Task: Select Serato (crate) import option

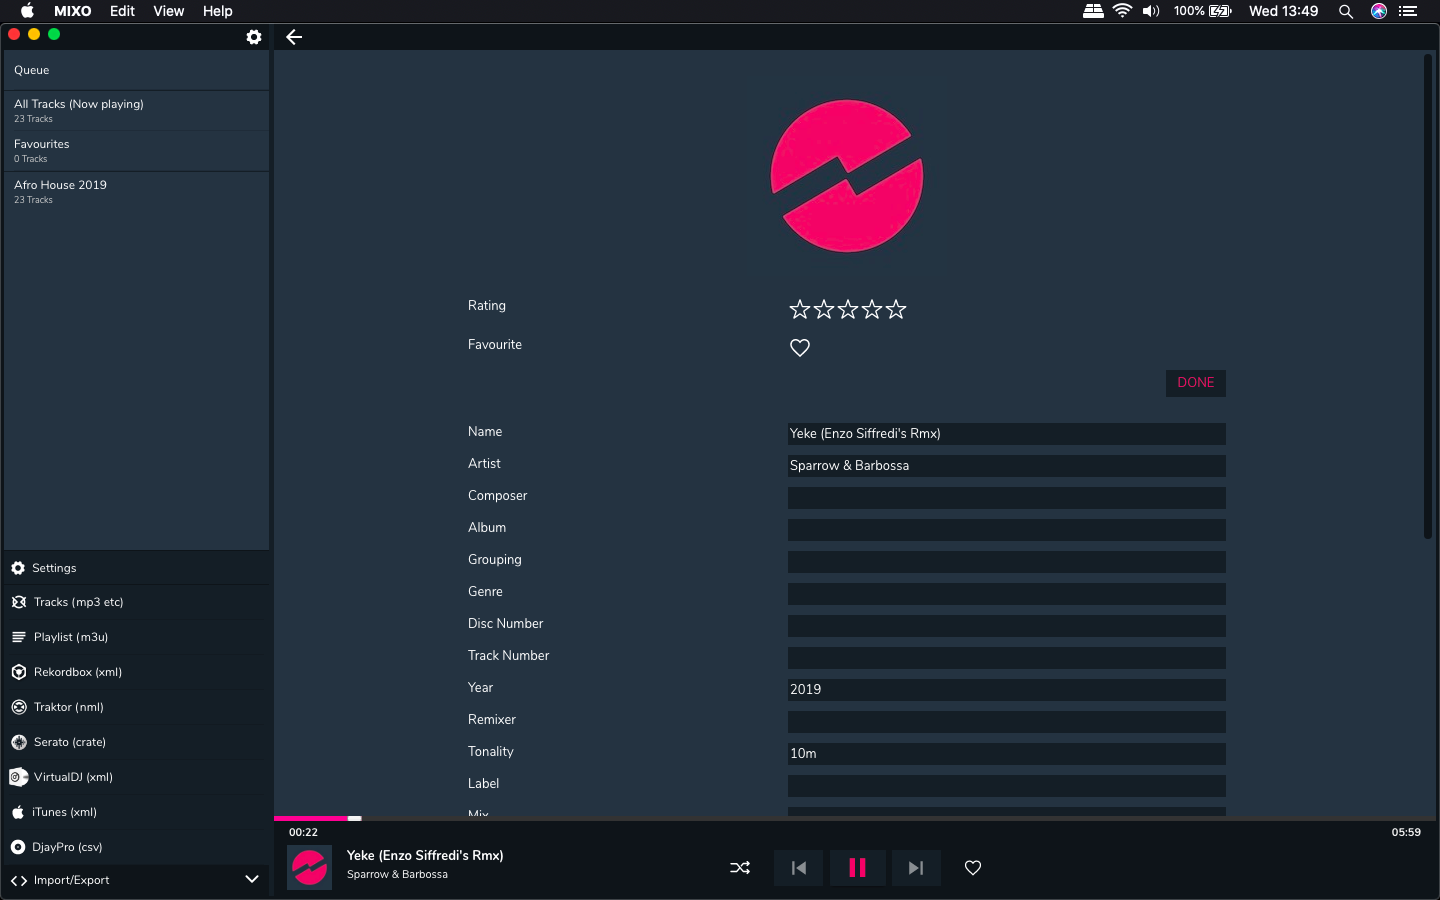Action: [70, 742]
